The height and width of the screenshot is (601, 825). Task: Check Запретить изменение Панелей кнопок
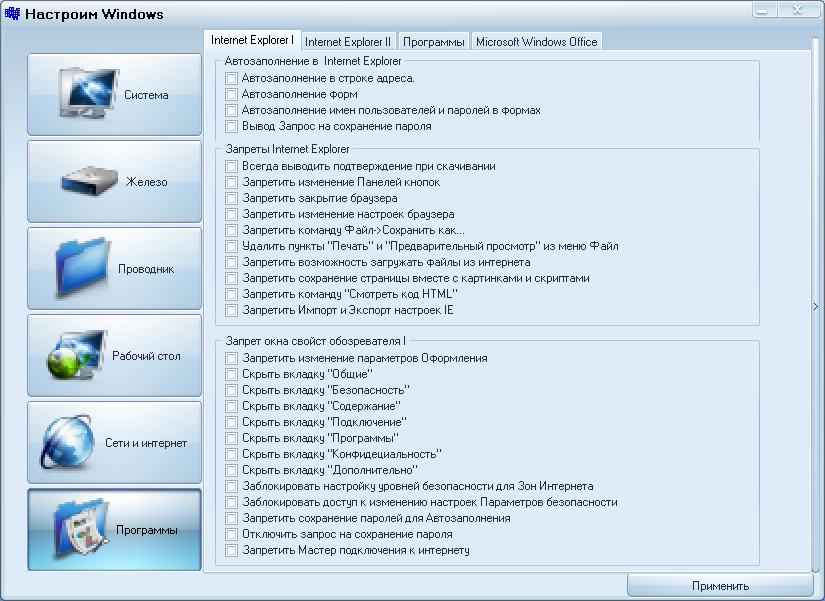(x=231, y=182)
